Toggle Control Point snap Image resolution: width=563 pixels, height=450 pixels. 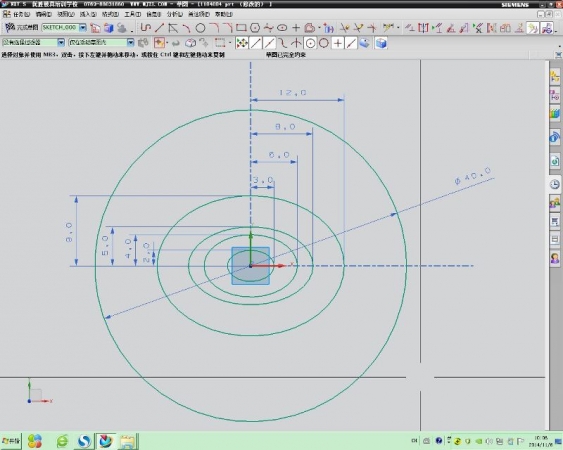[x=283, y=43]
